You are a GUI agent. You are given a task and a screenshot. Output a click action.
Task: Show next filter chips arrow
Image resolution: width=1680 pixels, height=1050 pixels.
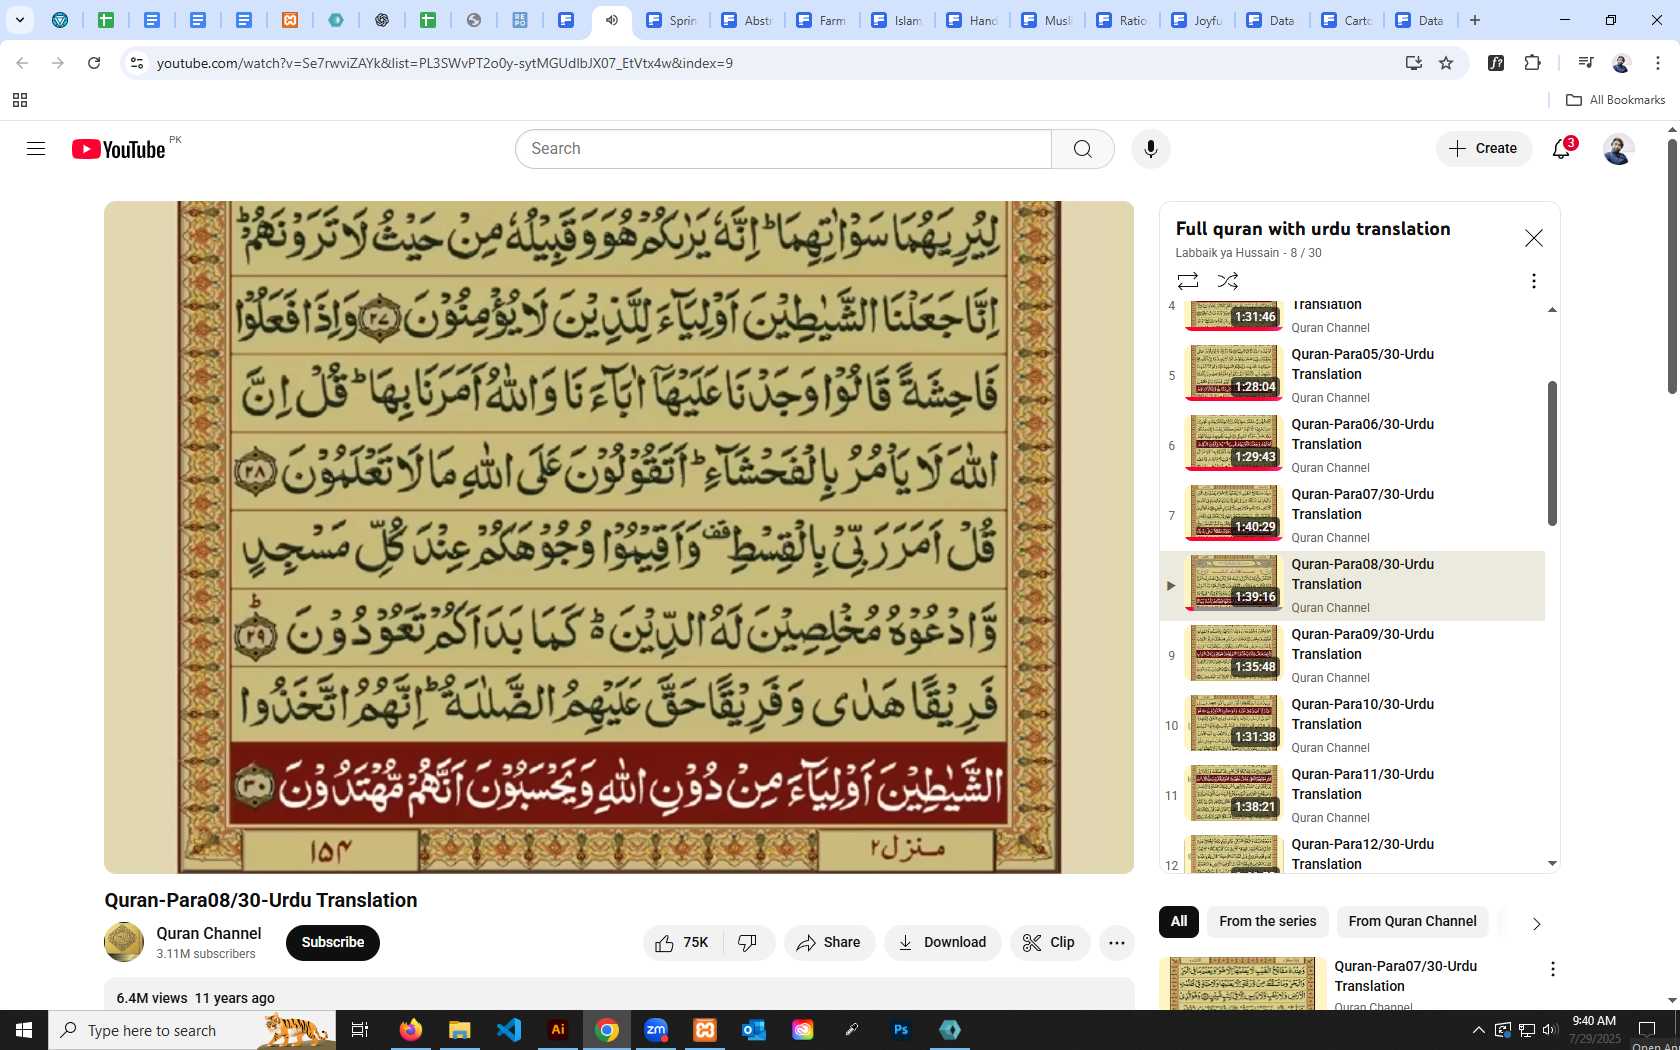[x=1536, y=924]
